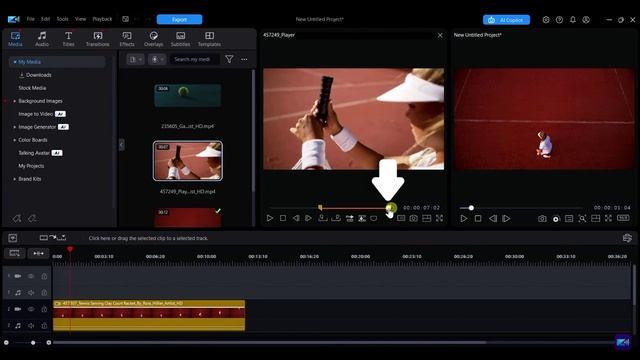Click the project preview seek bar handle
This screenshot has height=360, width=640.
click(471, 208)
